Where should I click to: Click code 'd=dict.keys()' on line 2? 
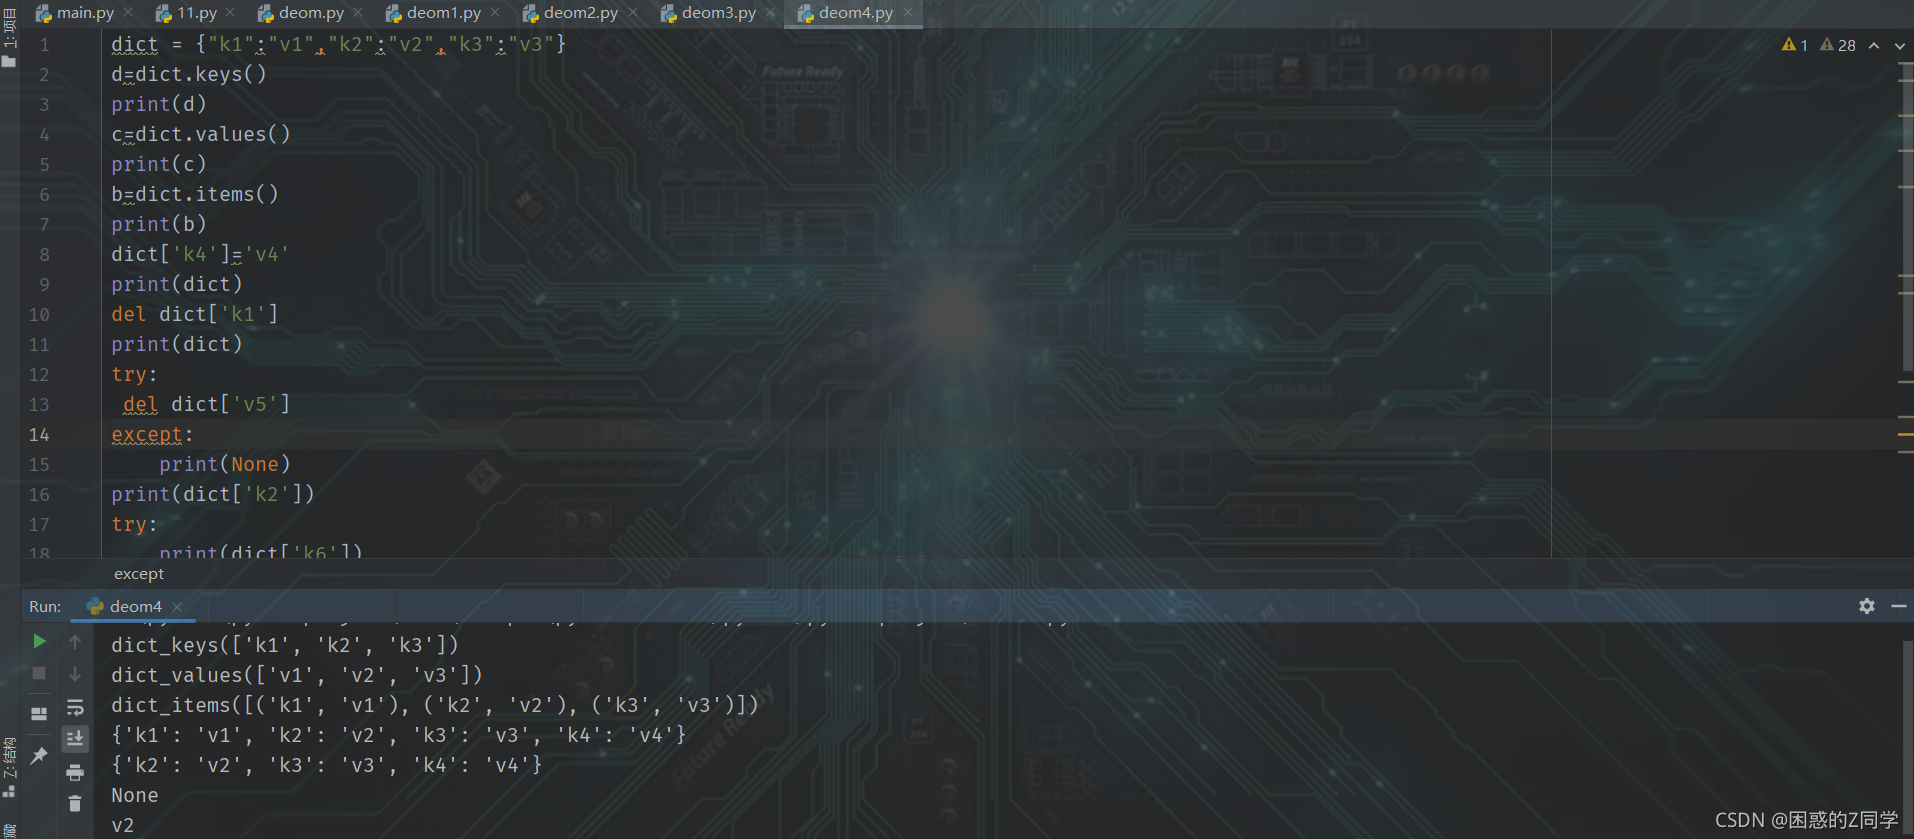(189, 75)
